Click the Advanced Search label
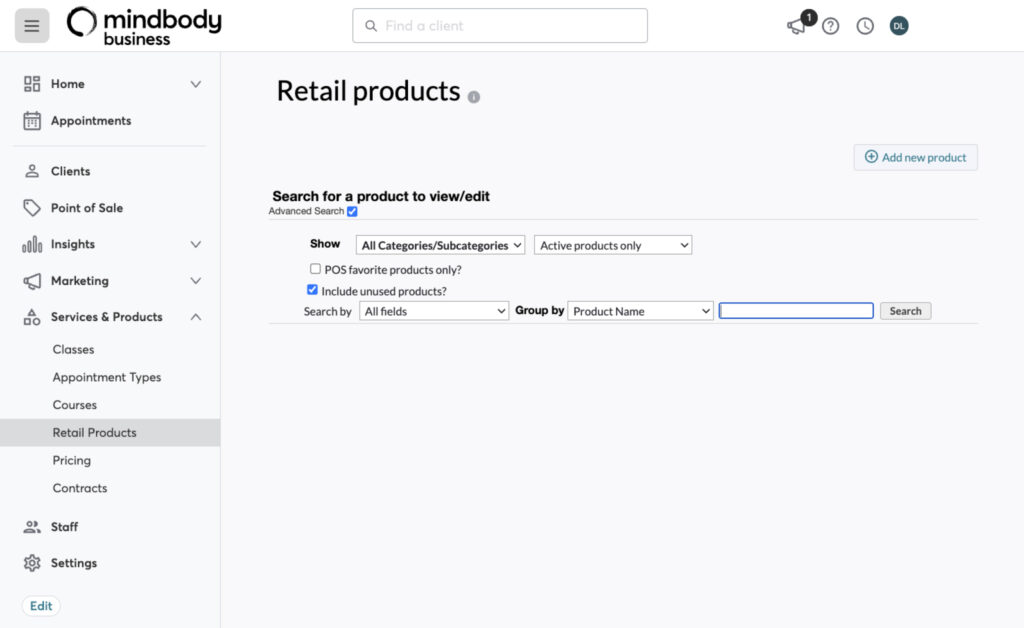This screenshot has height=628, width=1024. pos(306,212)
